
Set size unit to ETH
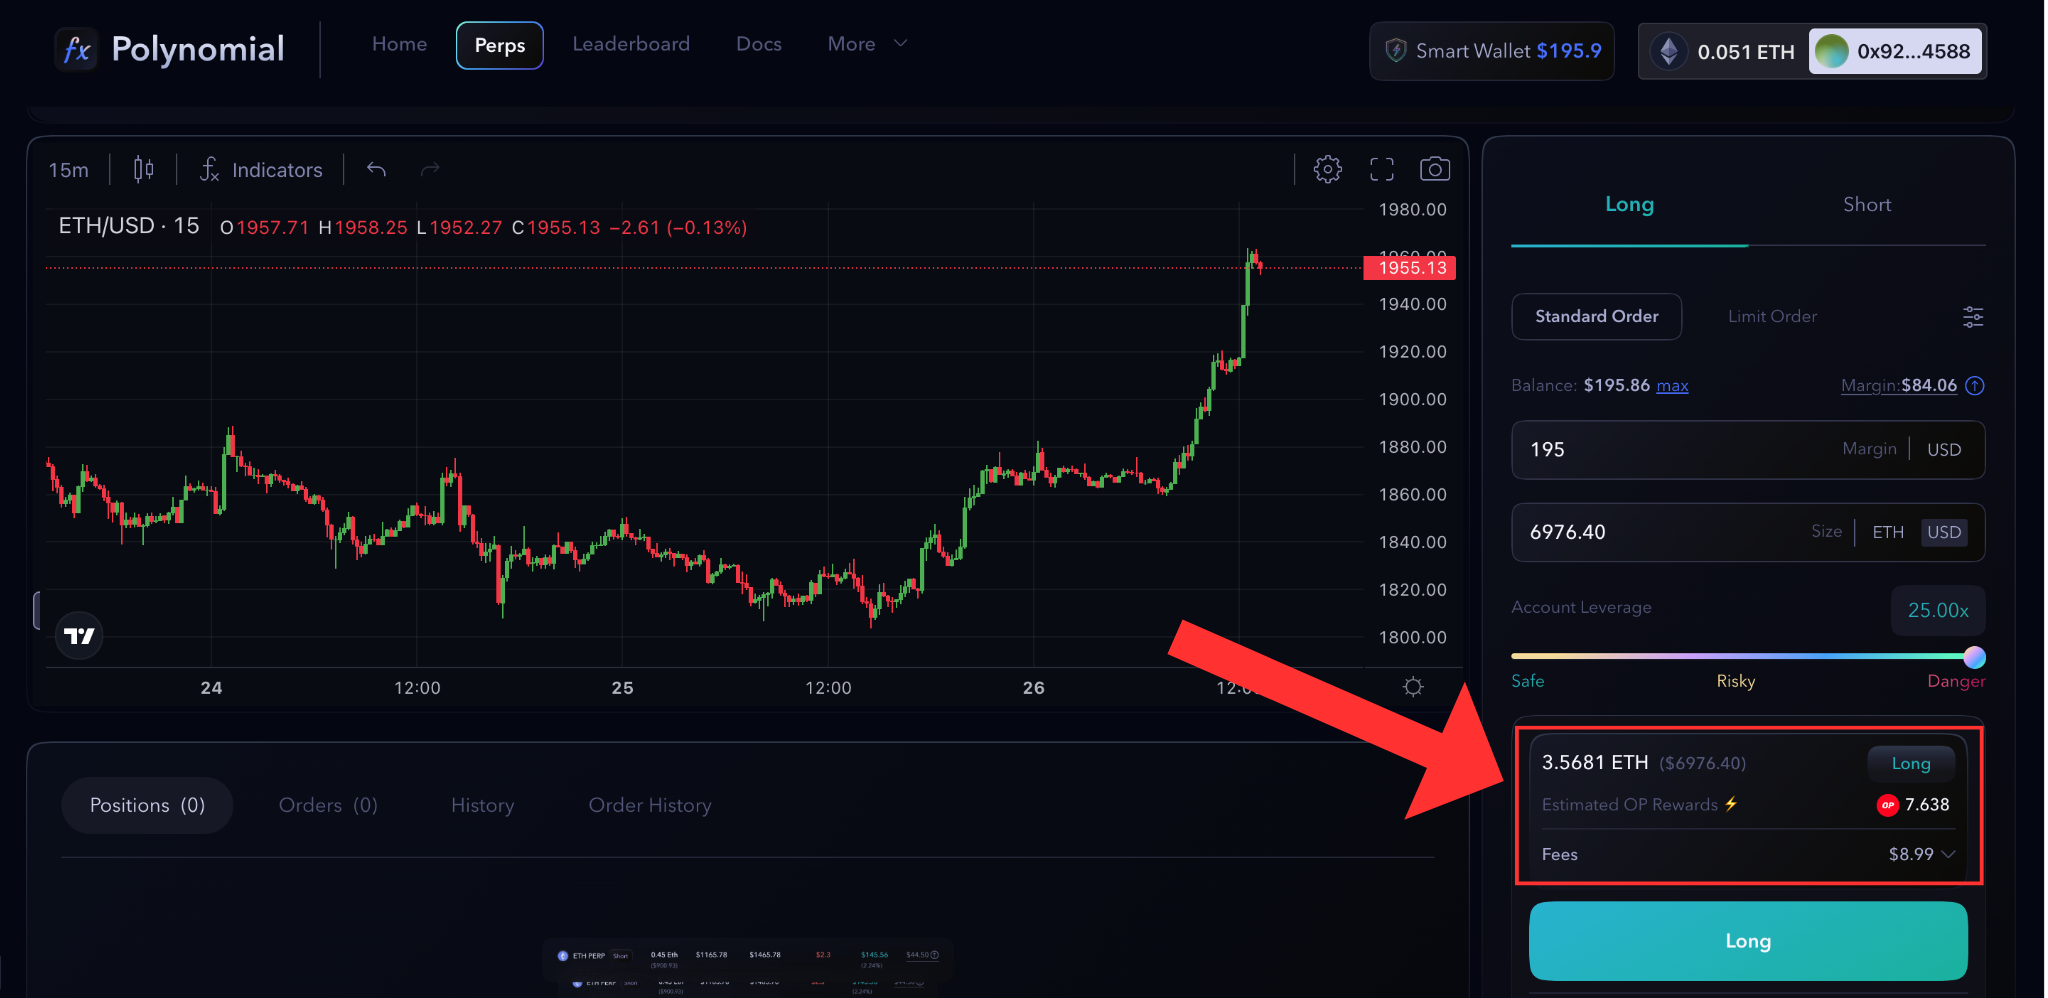(1888, 532)
